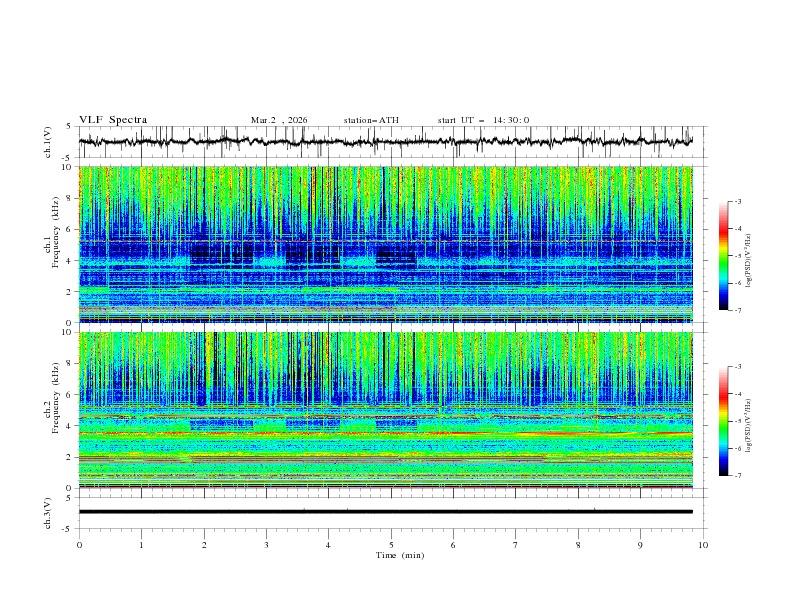Click the time axis tick labeled 3
The height and width of the screenshot is (612, 792).
click(266, 545)
